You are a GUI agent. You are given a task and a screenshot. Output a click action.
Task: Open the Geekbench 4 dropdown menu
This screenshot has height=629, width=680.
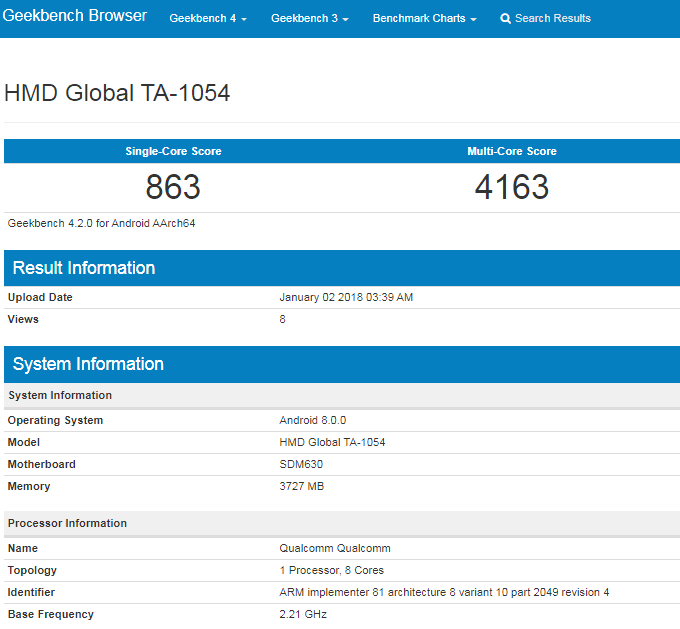(x=208, y=18)
